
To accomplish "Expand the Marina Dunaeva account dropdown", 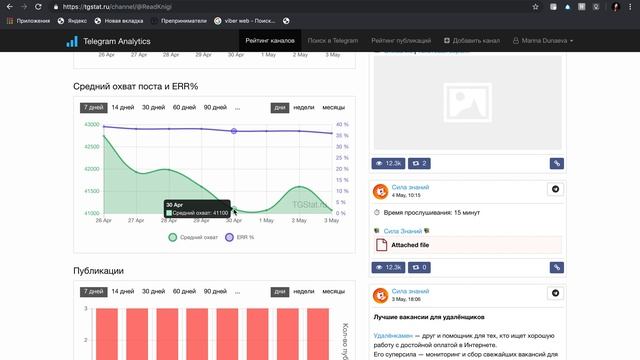I will tap(543, 41).
